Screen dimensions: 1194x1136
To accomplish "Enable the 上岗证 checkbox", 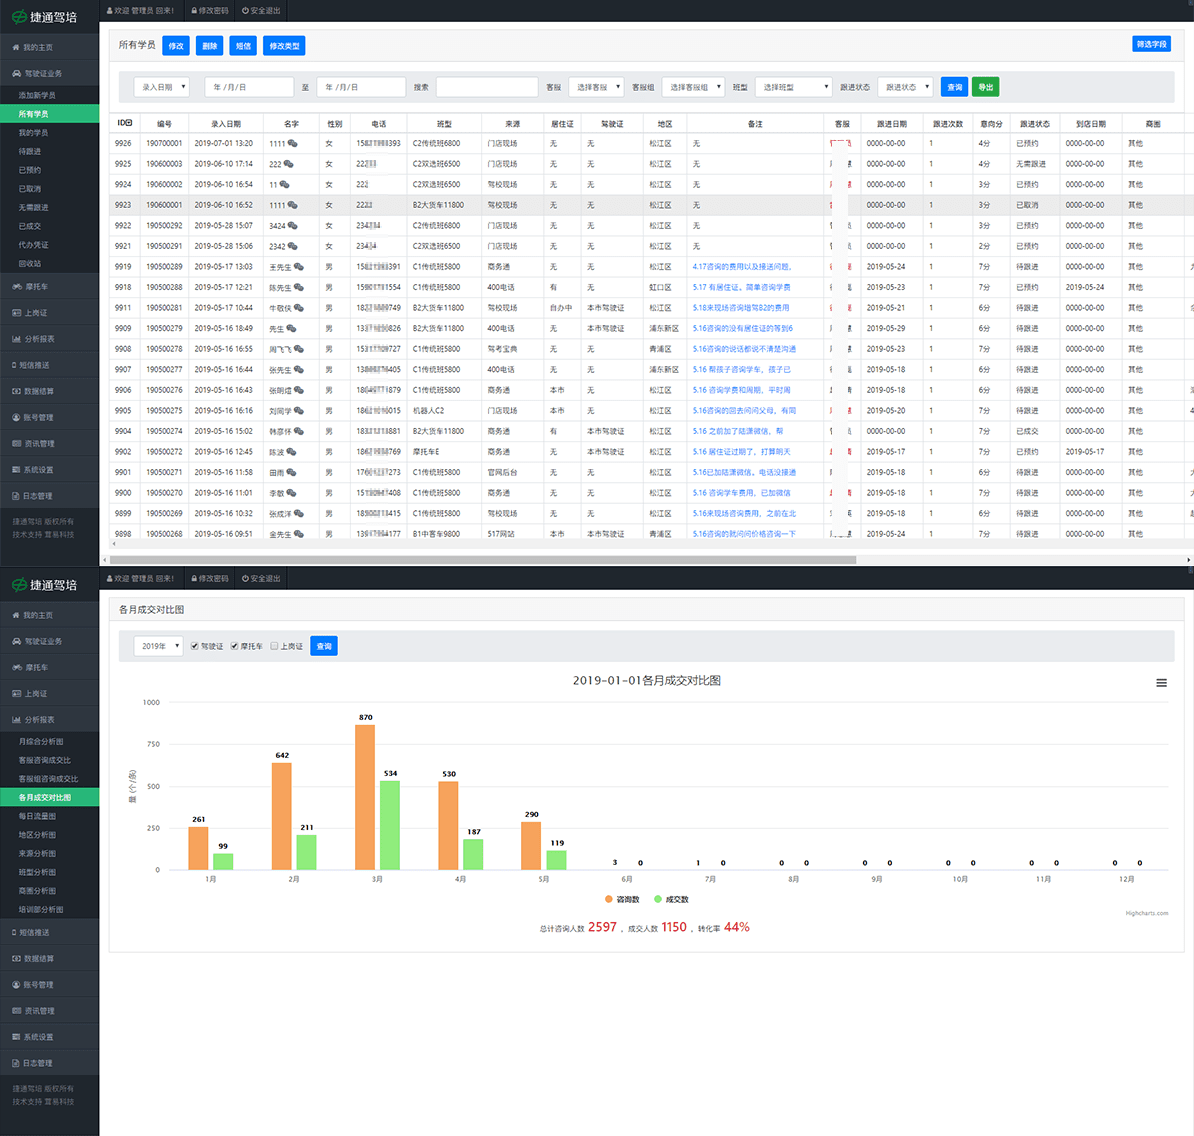I will pyautogui.click(x=275, y=646).
